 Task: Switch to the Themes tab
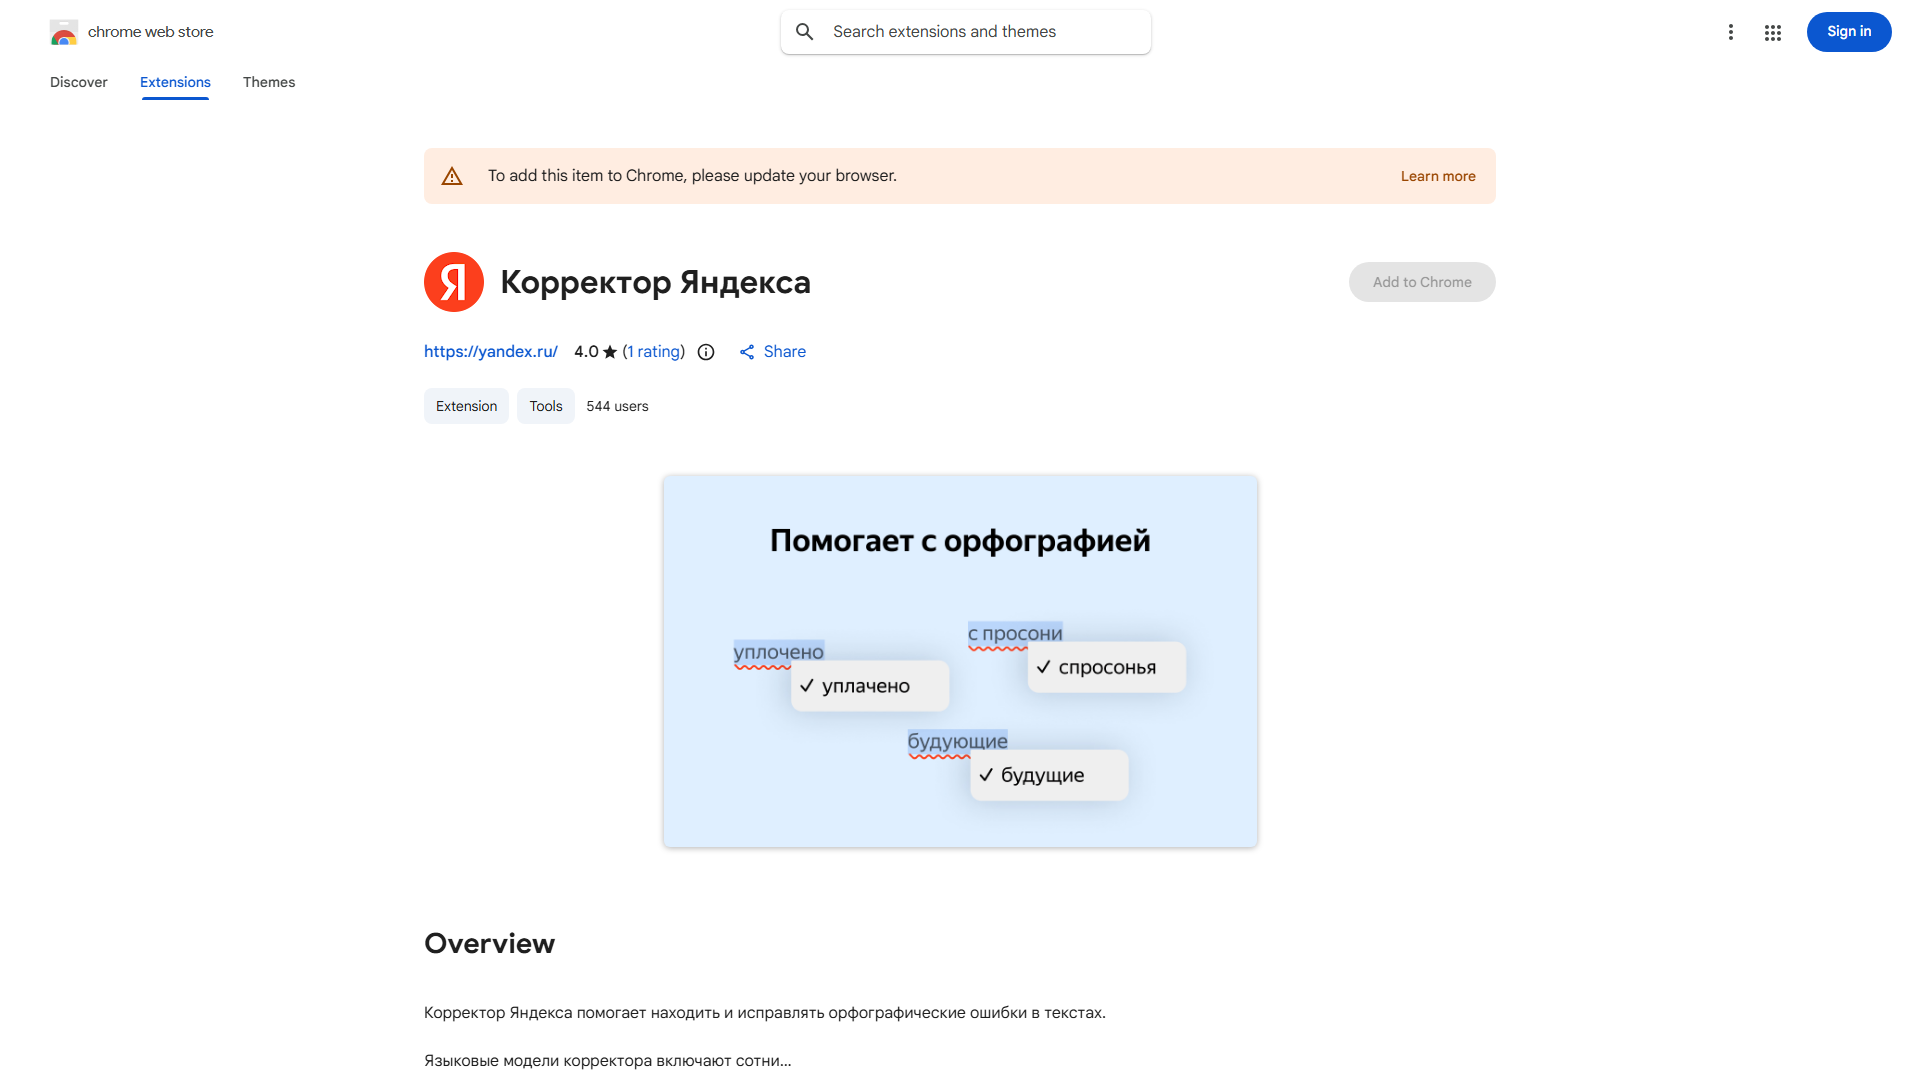click(x=268, y=82)
